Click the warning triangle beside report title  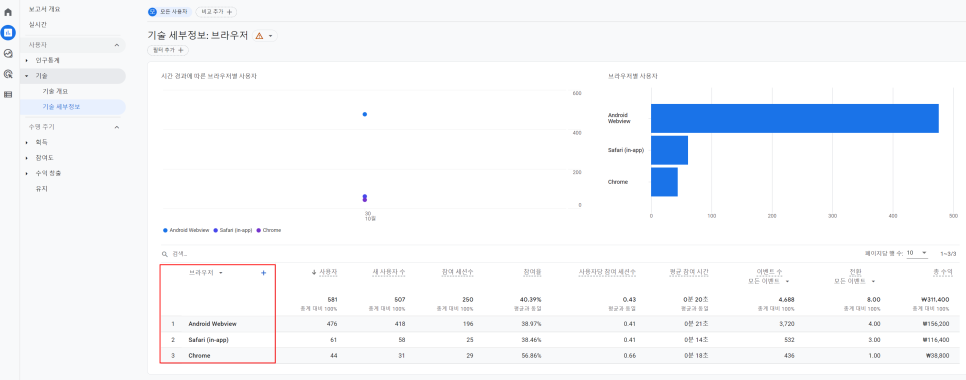pyautogui.click(x=259, y=36)
